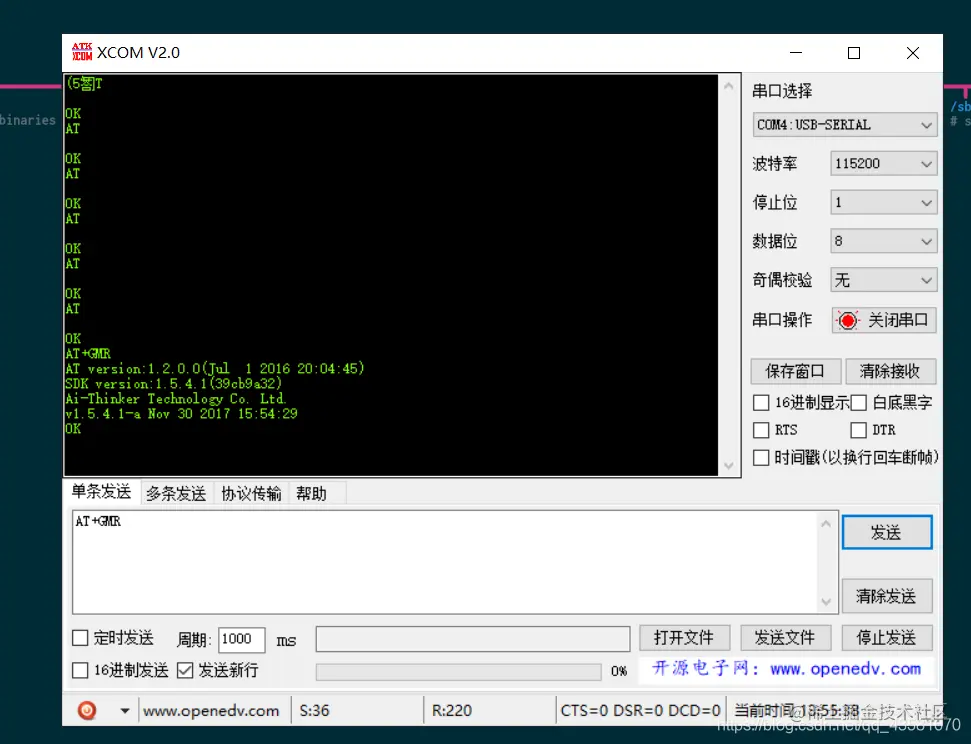This screenshot has height=744, width=971.
Task: Click the AT+GMR line in receive window
Action: pyautogui.click(x=88, y=354)
